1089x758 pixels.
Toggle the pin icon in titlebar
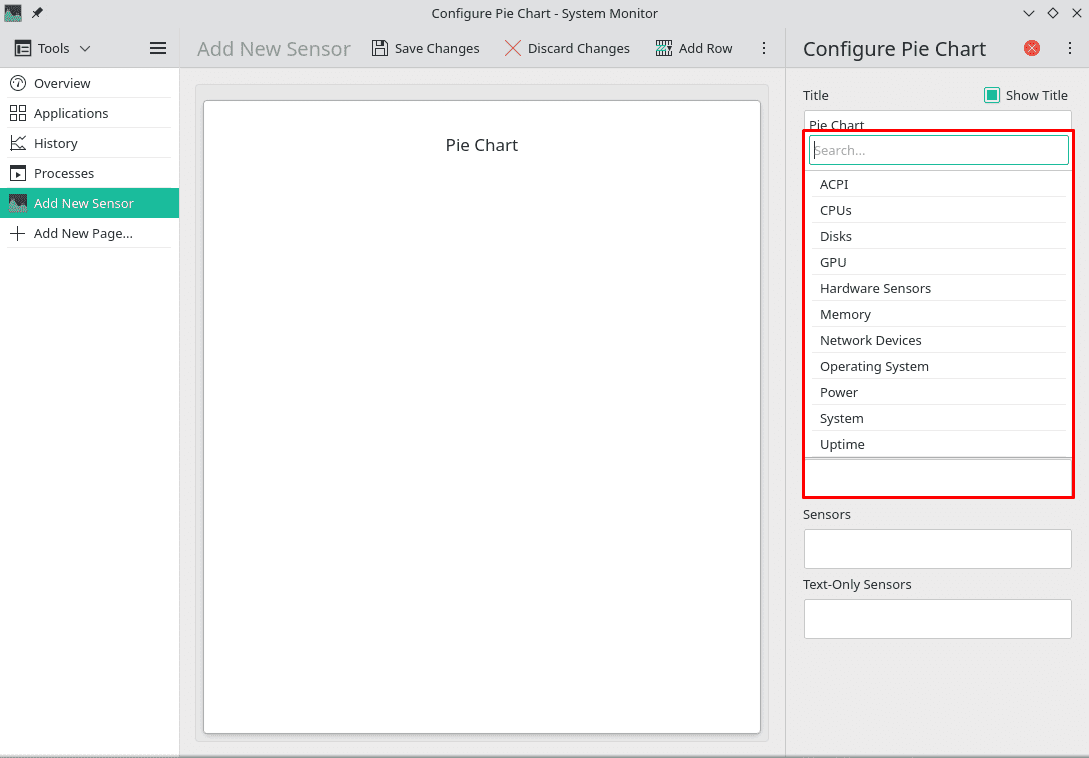tap(37, 13)
